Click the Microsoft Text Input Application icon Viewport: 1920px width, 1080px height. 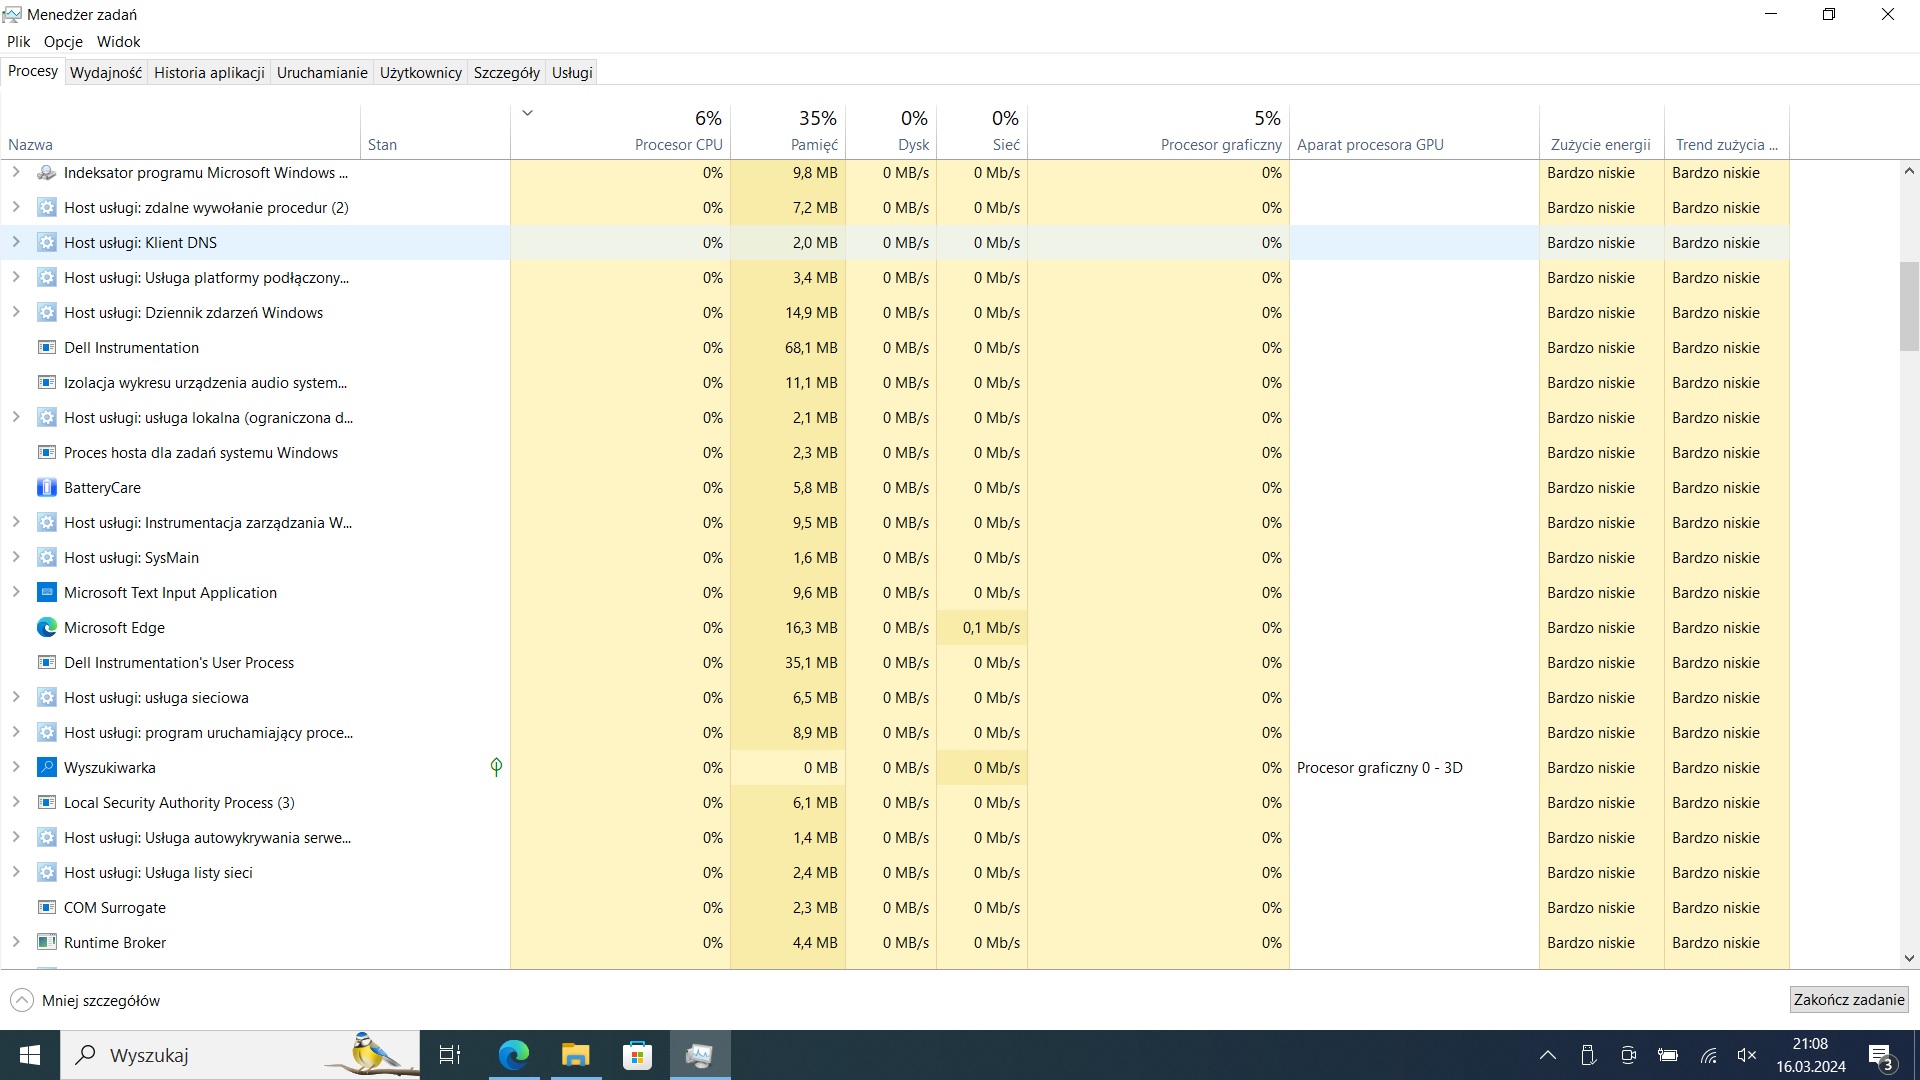click(46, 593)
